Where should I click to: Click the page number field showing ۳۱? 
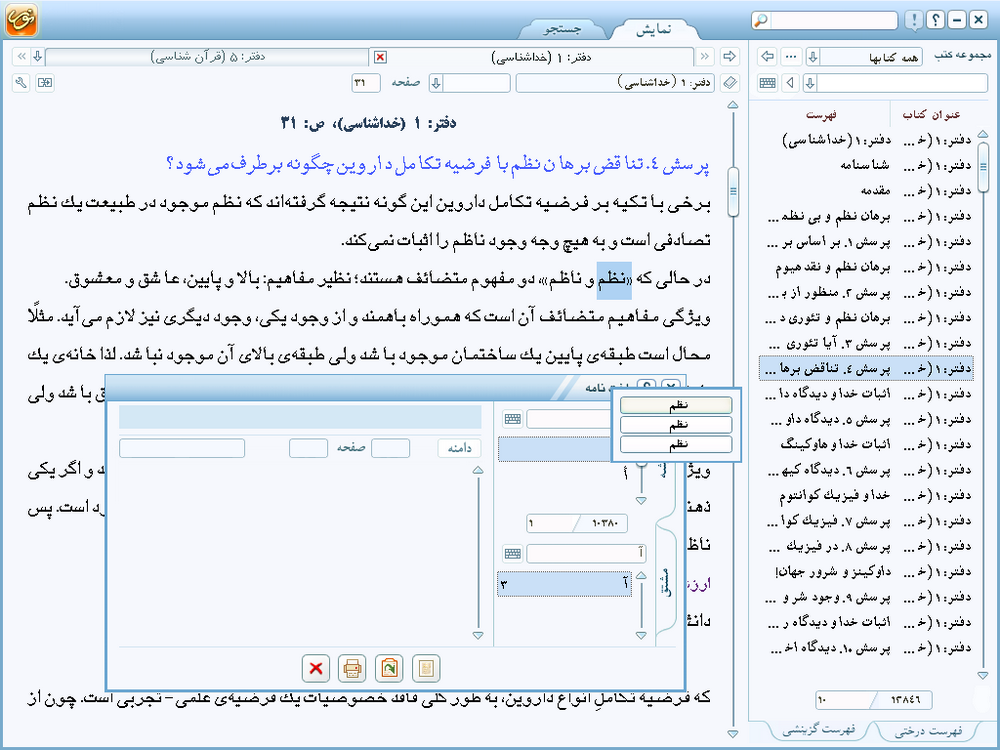tap(365, 83)
